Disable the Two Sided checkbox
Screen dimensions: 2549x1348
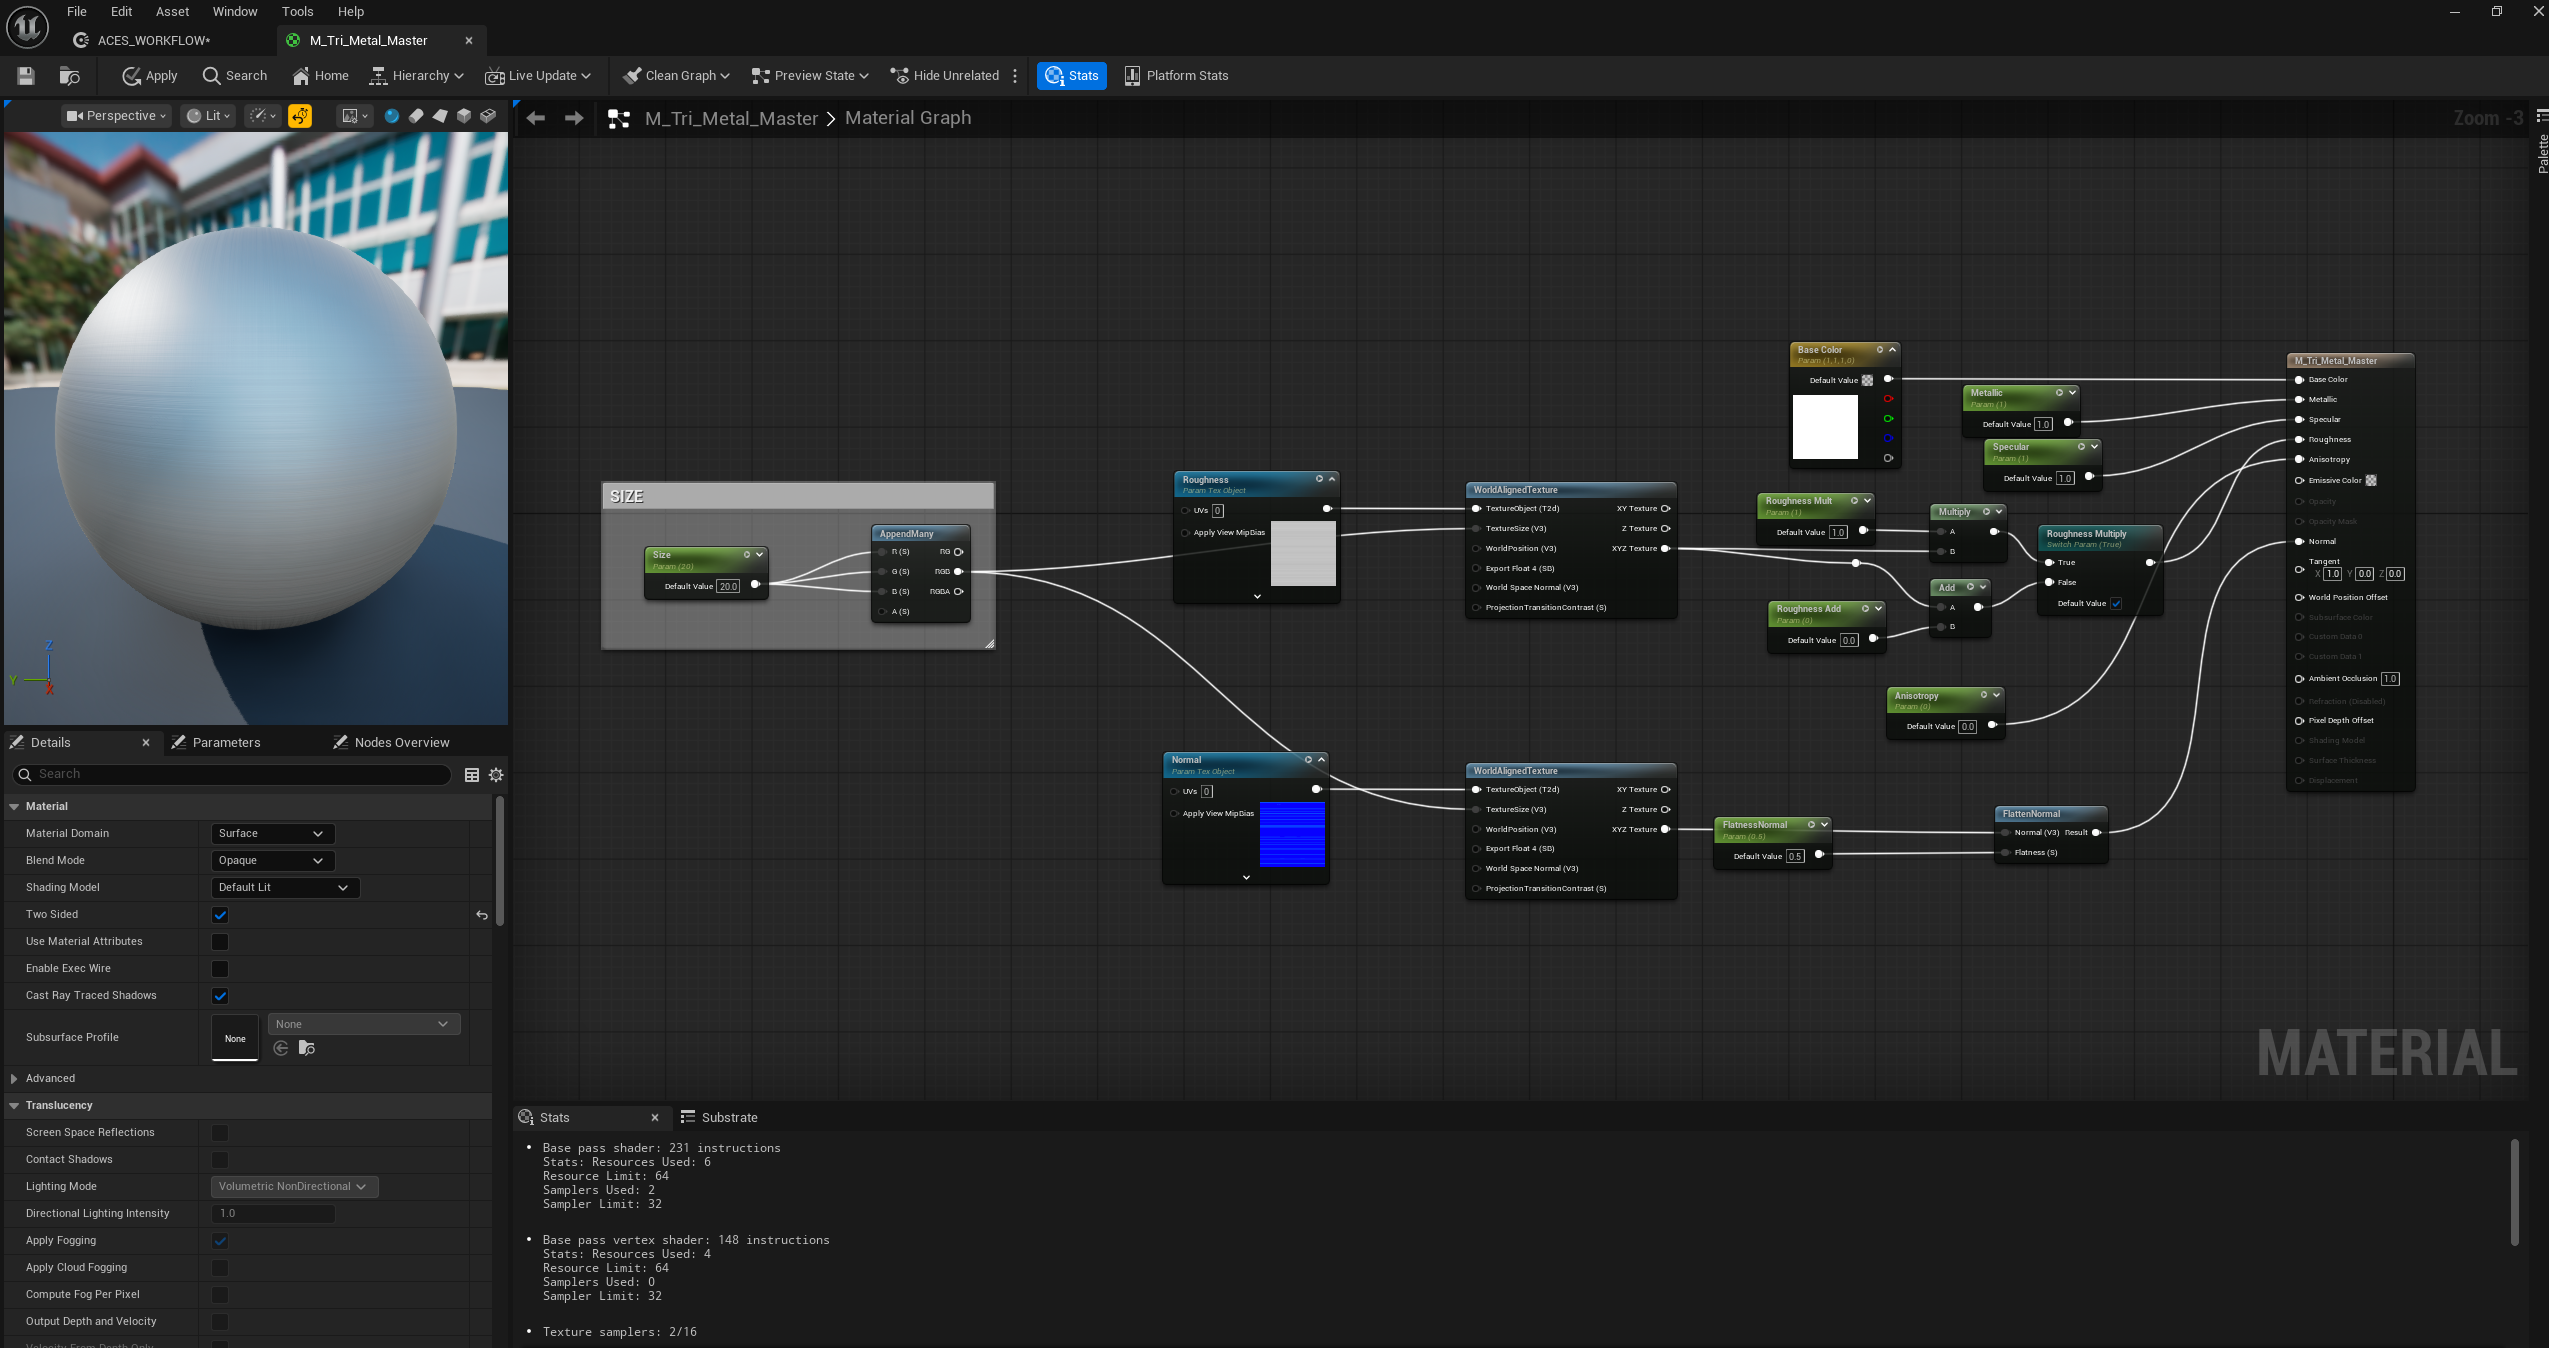pyautogui.click(x=220, y=914)
